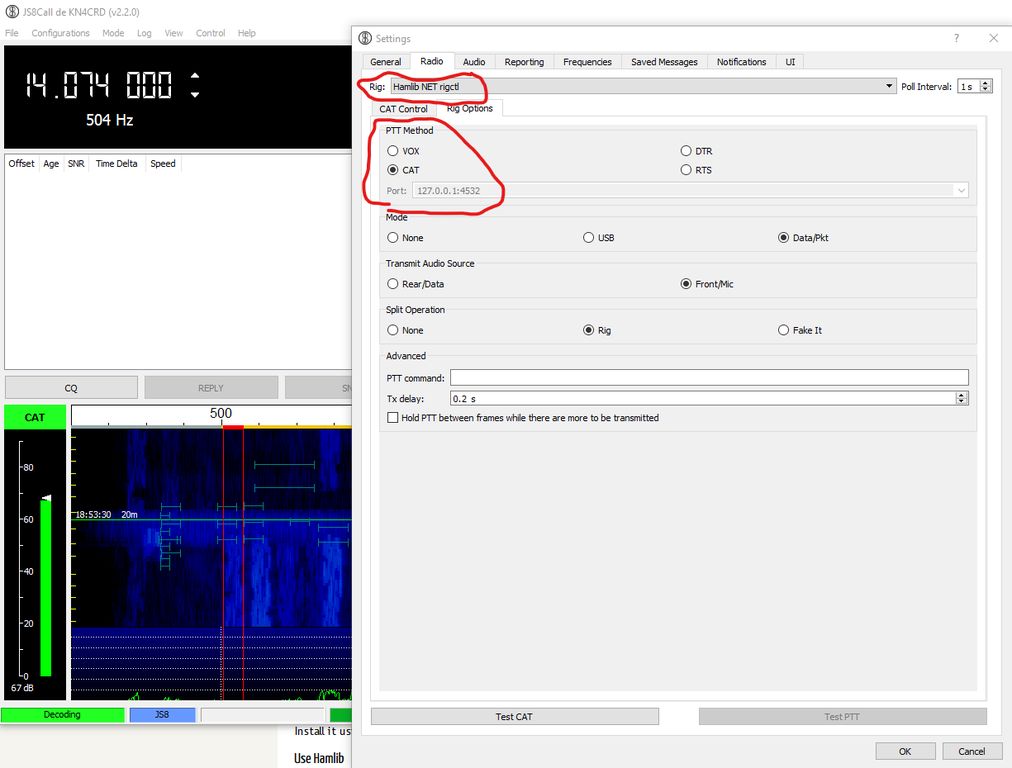Click the 500 Hz waterfall frequency marker

tap(221, 413)
